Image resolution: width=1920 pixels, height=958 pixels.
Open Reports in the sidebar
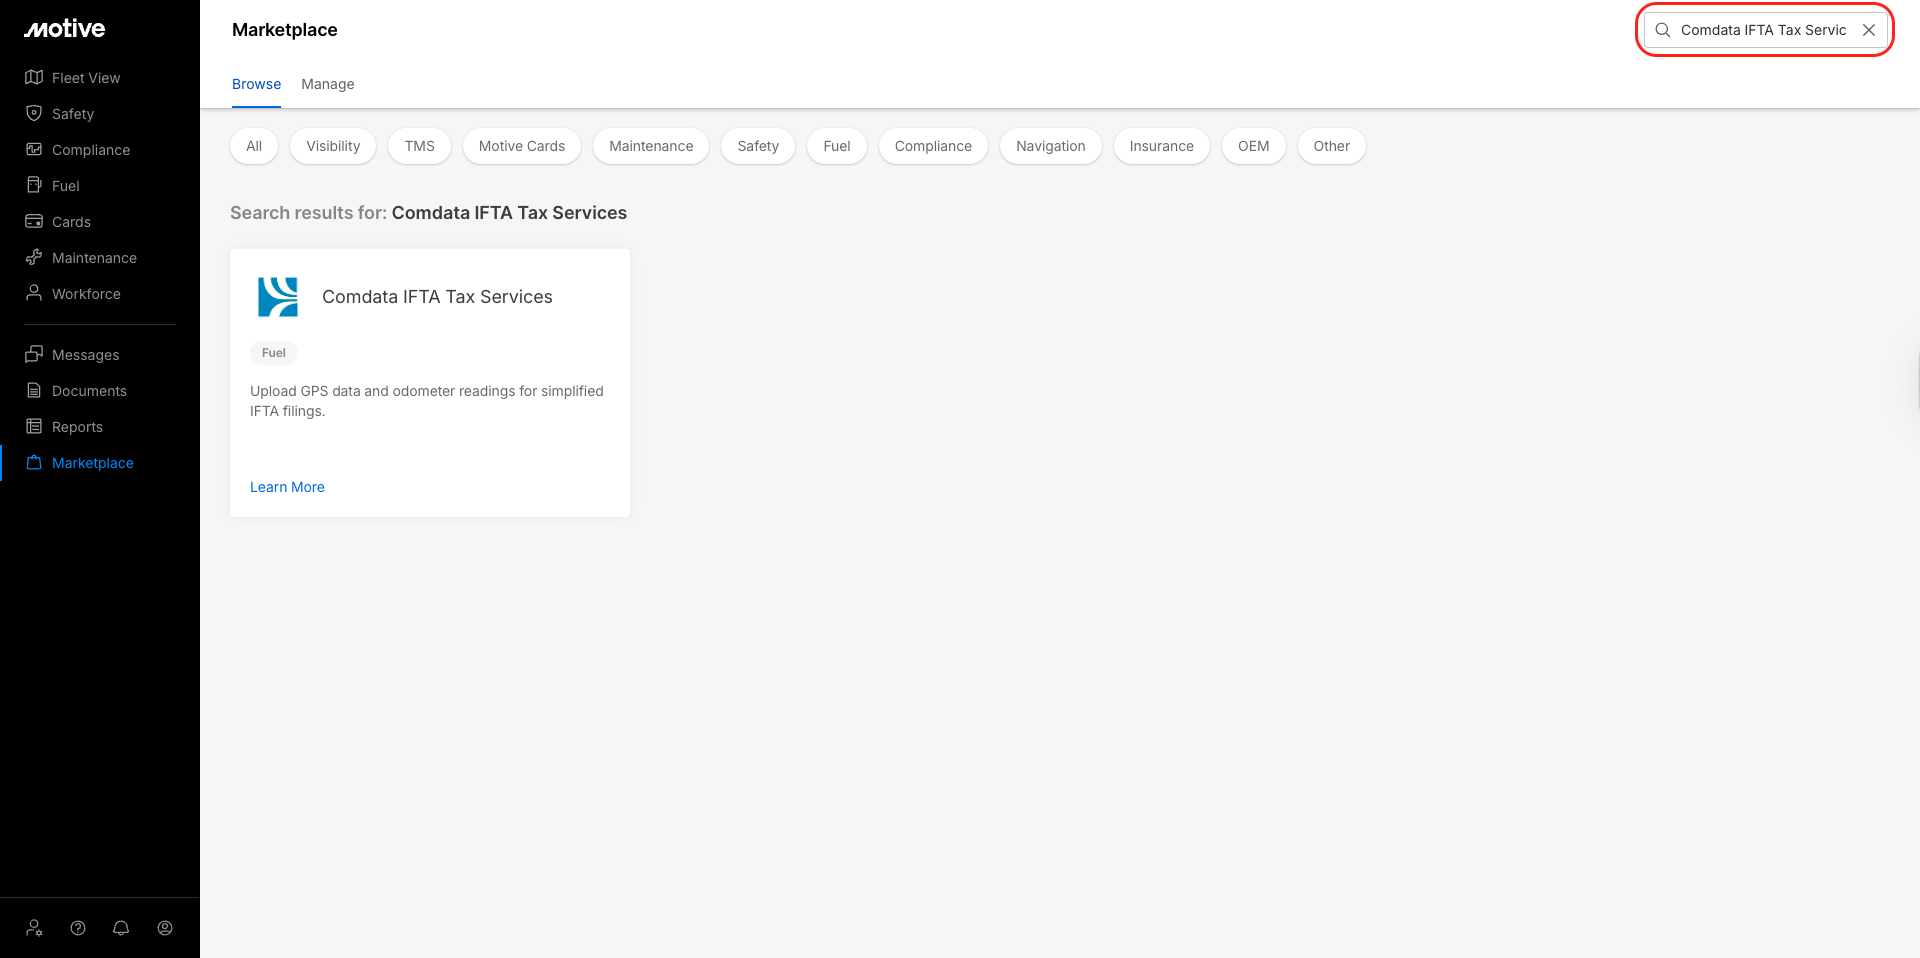[x=77, y=427]
